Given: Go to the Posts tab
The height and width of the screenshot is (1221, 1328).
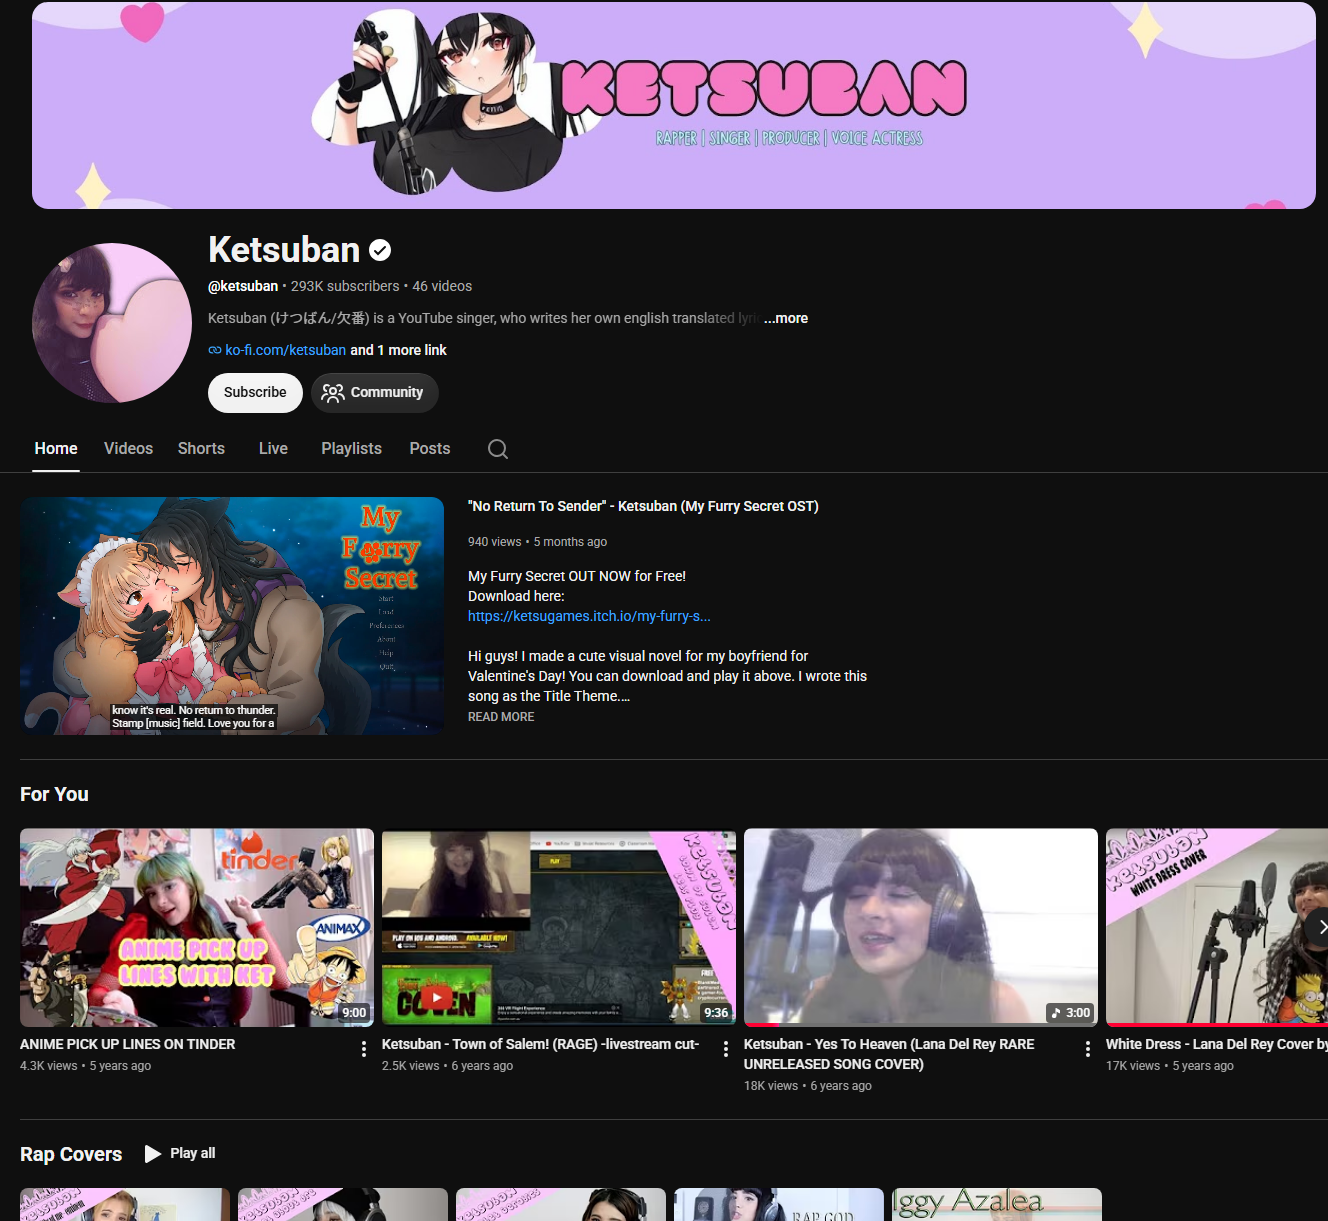Looking at the screenshot, I should click(430, 449).
